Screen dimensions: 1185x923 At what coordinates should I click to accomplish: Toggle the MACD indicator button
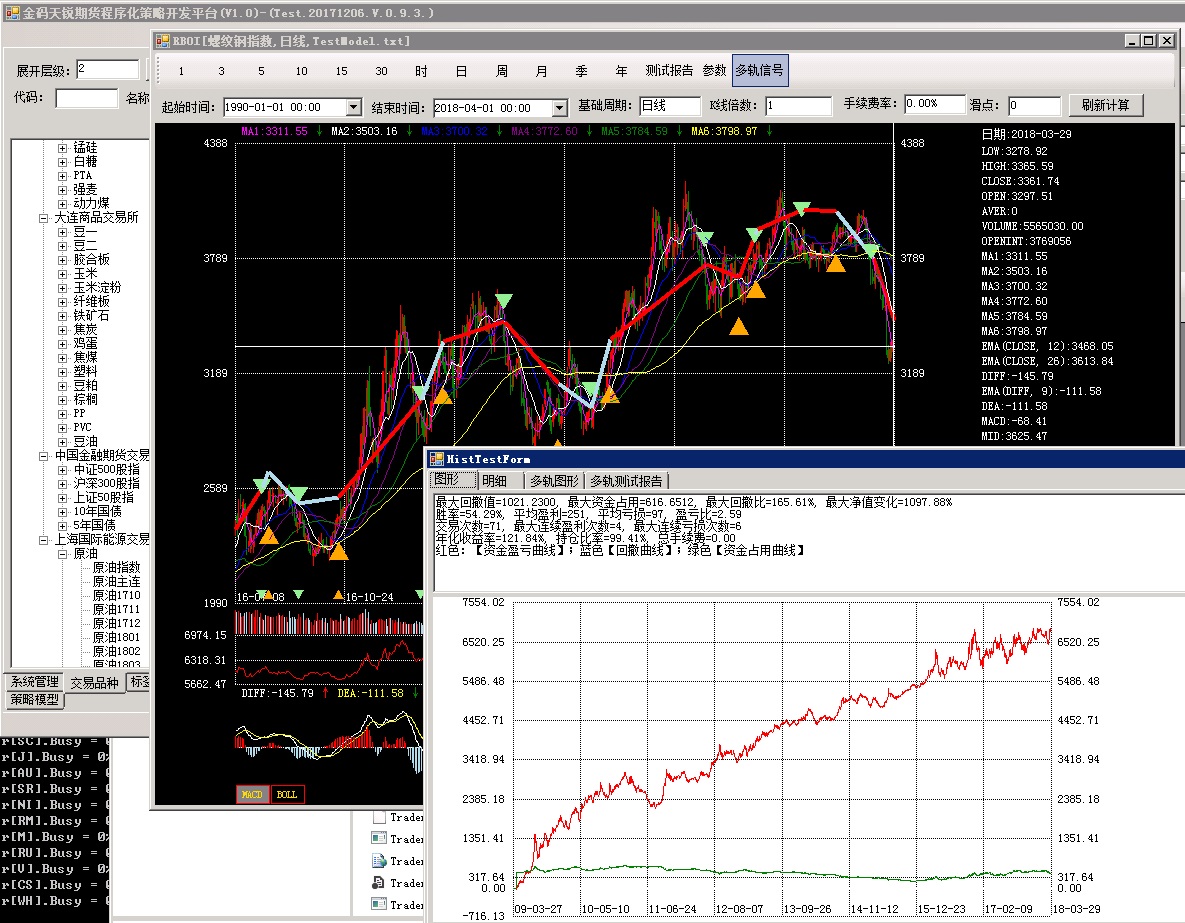251,795
